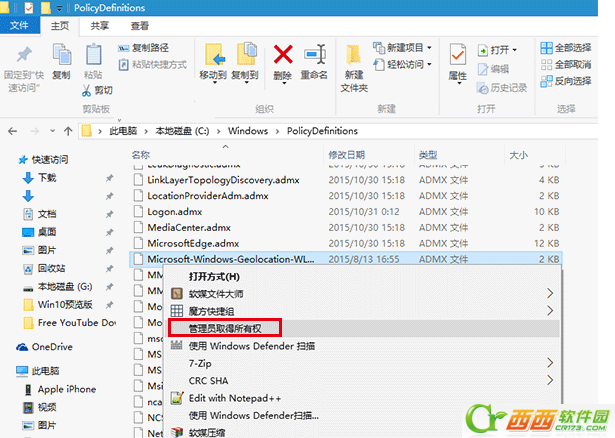Select the LocationProviderAdm.admx file
Image resolution: width=615 pixels, height=438 pixels.
pyautogui.click(x=346, y=196)
